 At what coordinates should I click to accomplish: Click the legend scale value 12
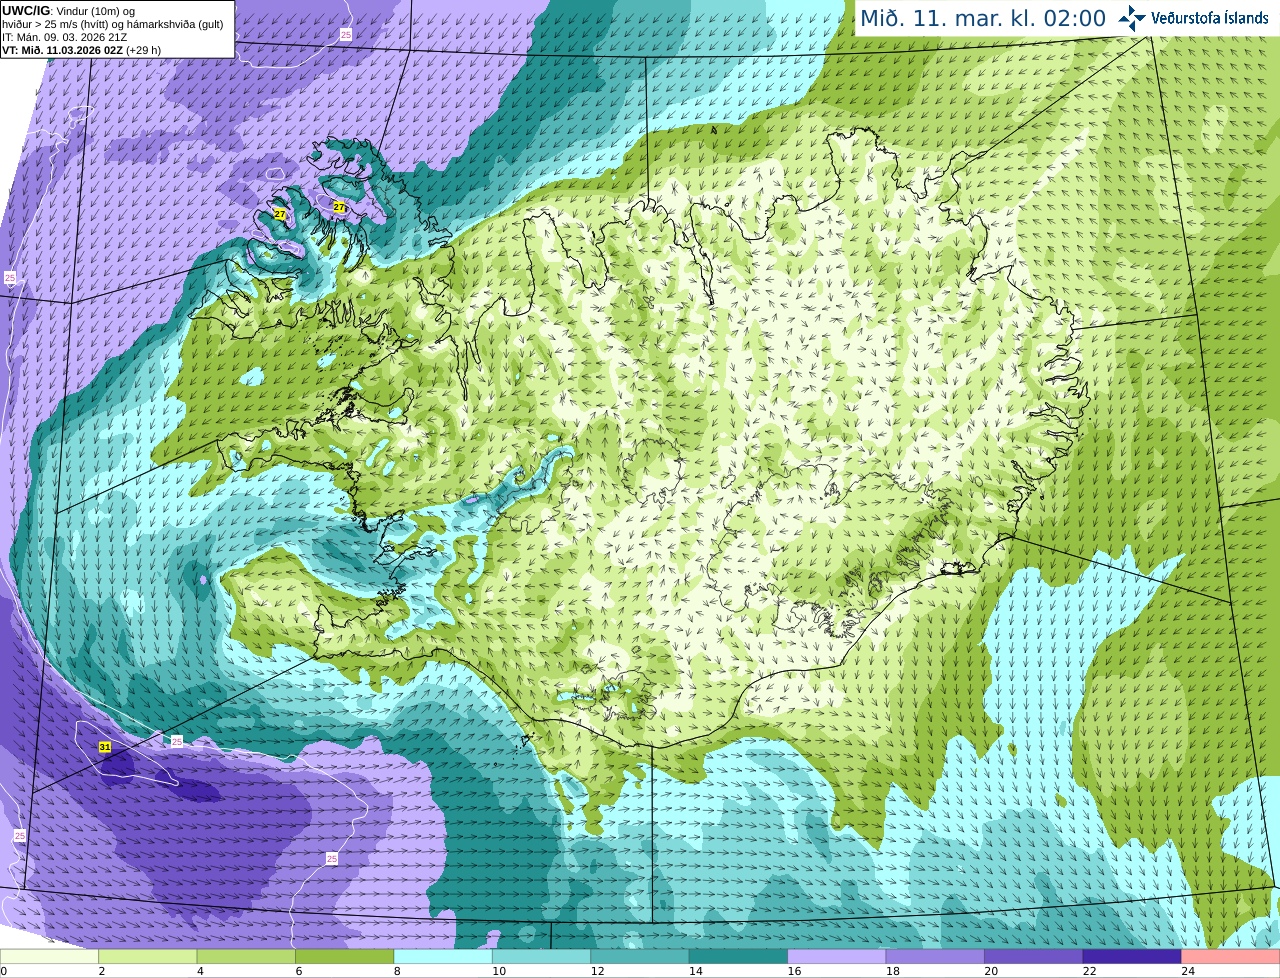597,971
